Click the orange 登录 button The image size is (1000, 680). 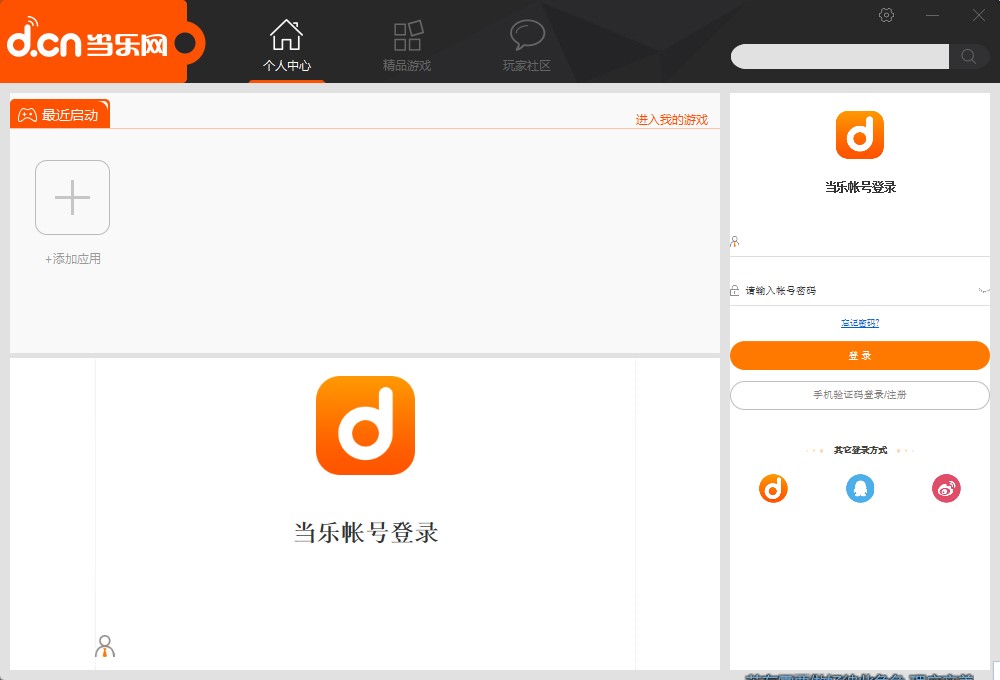point(860,355)
